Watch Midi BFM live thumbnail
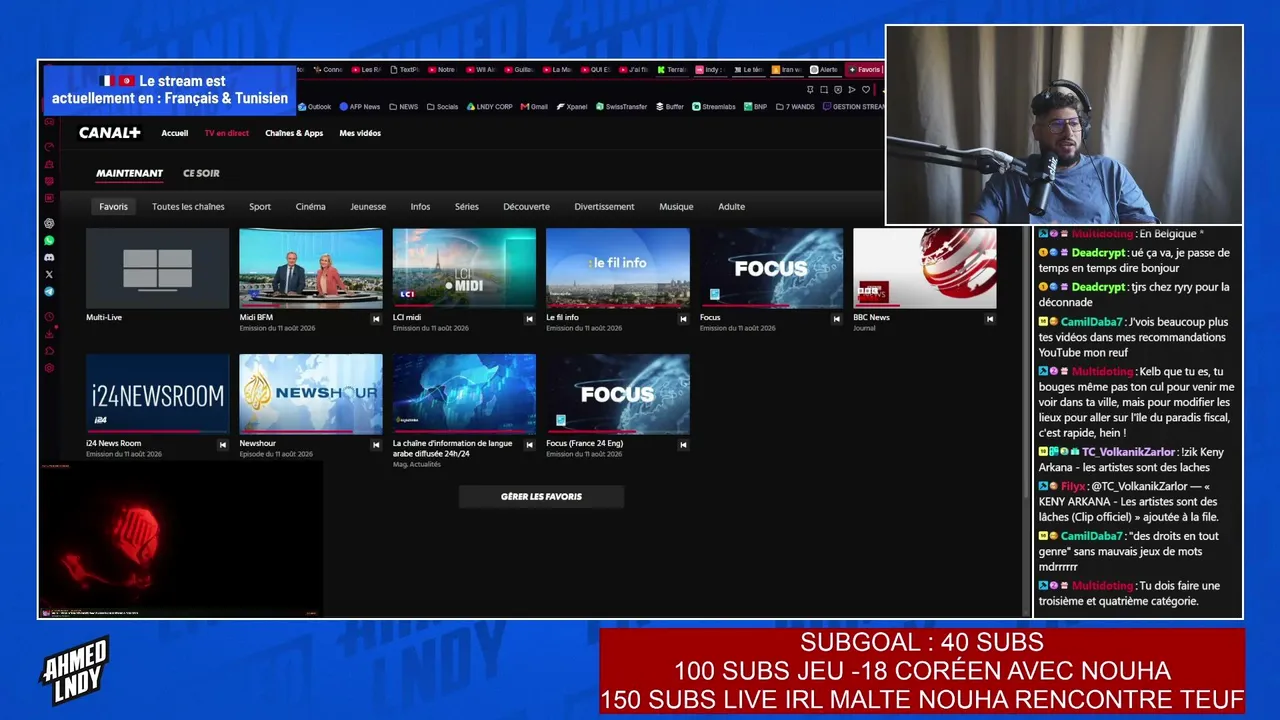The height and width of the screenshot is (720, 1280). pyautogui.click(x=311, y=268)
